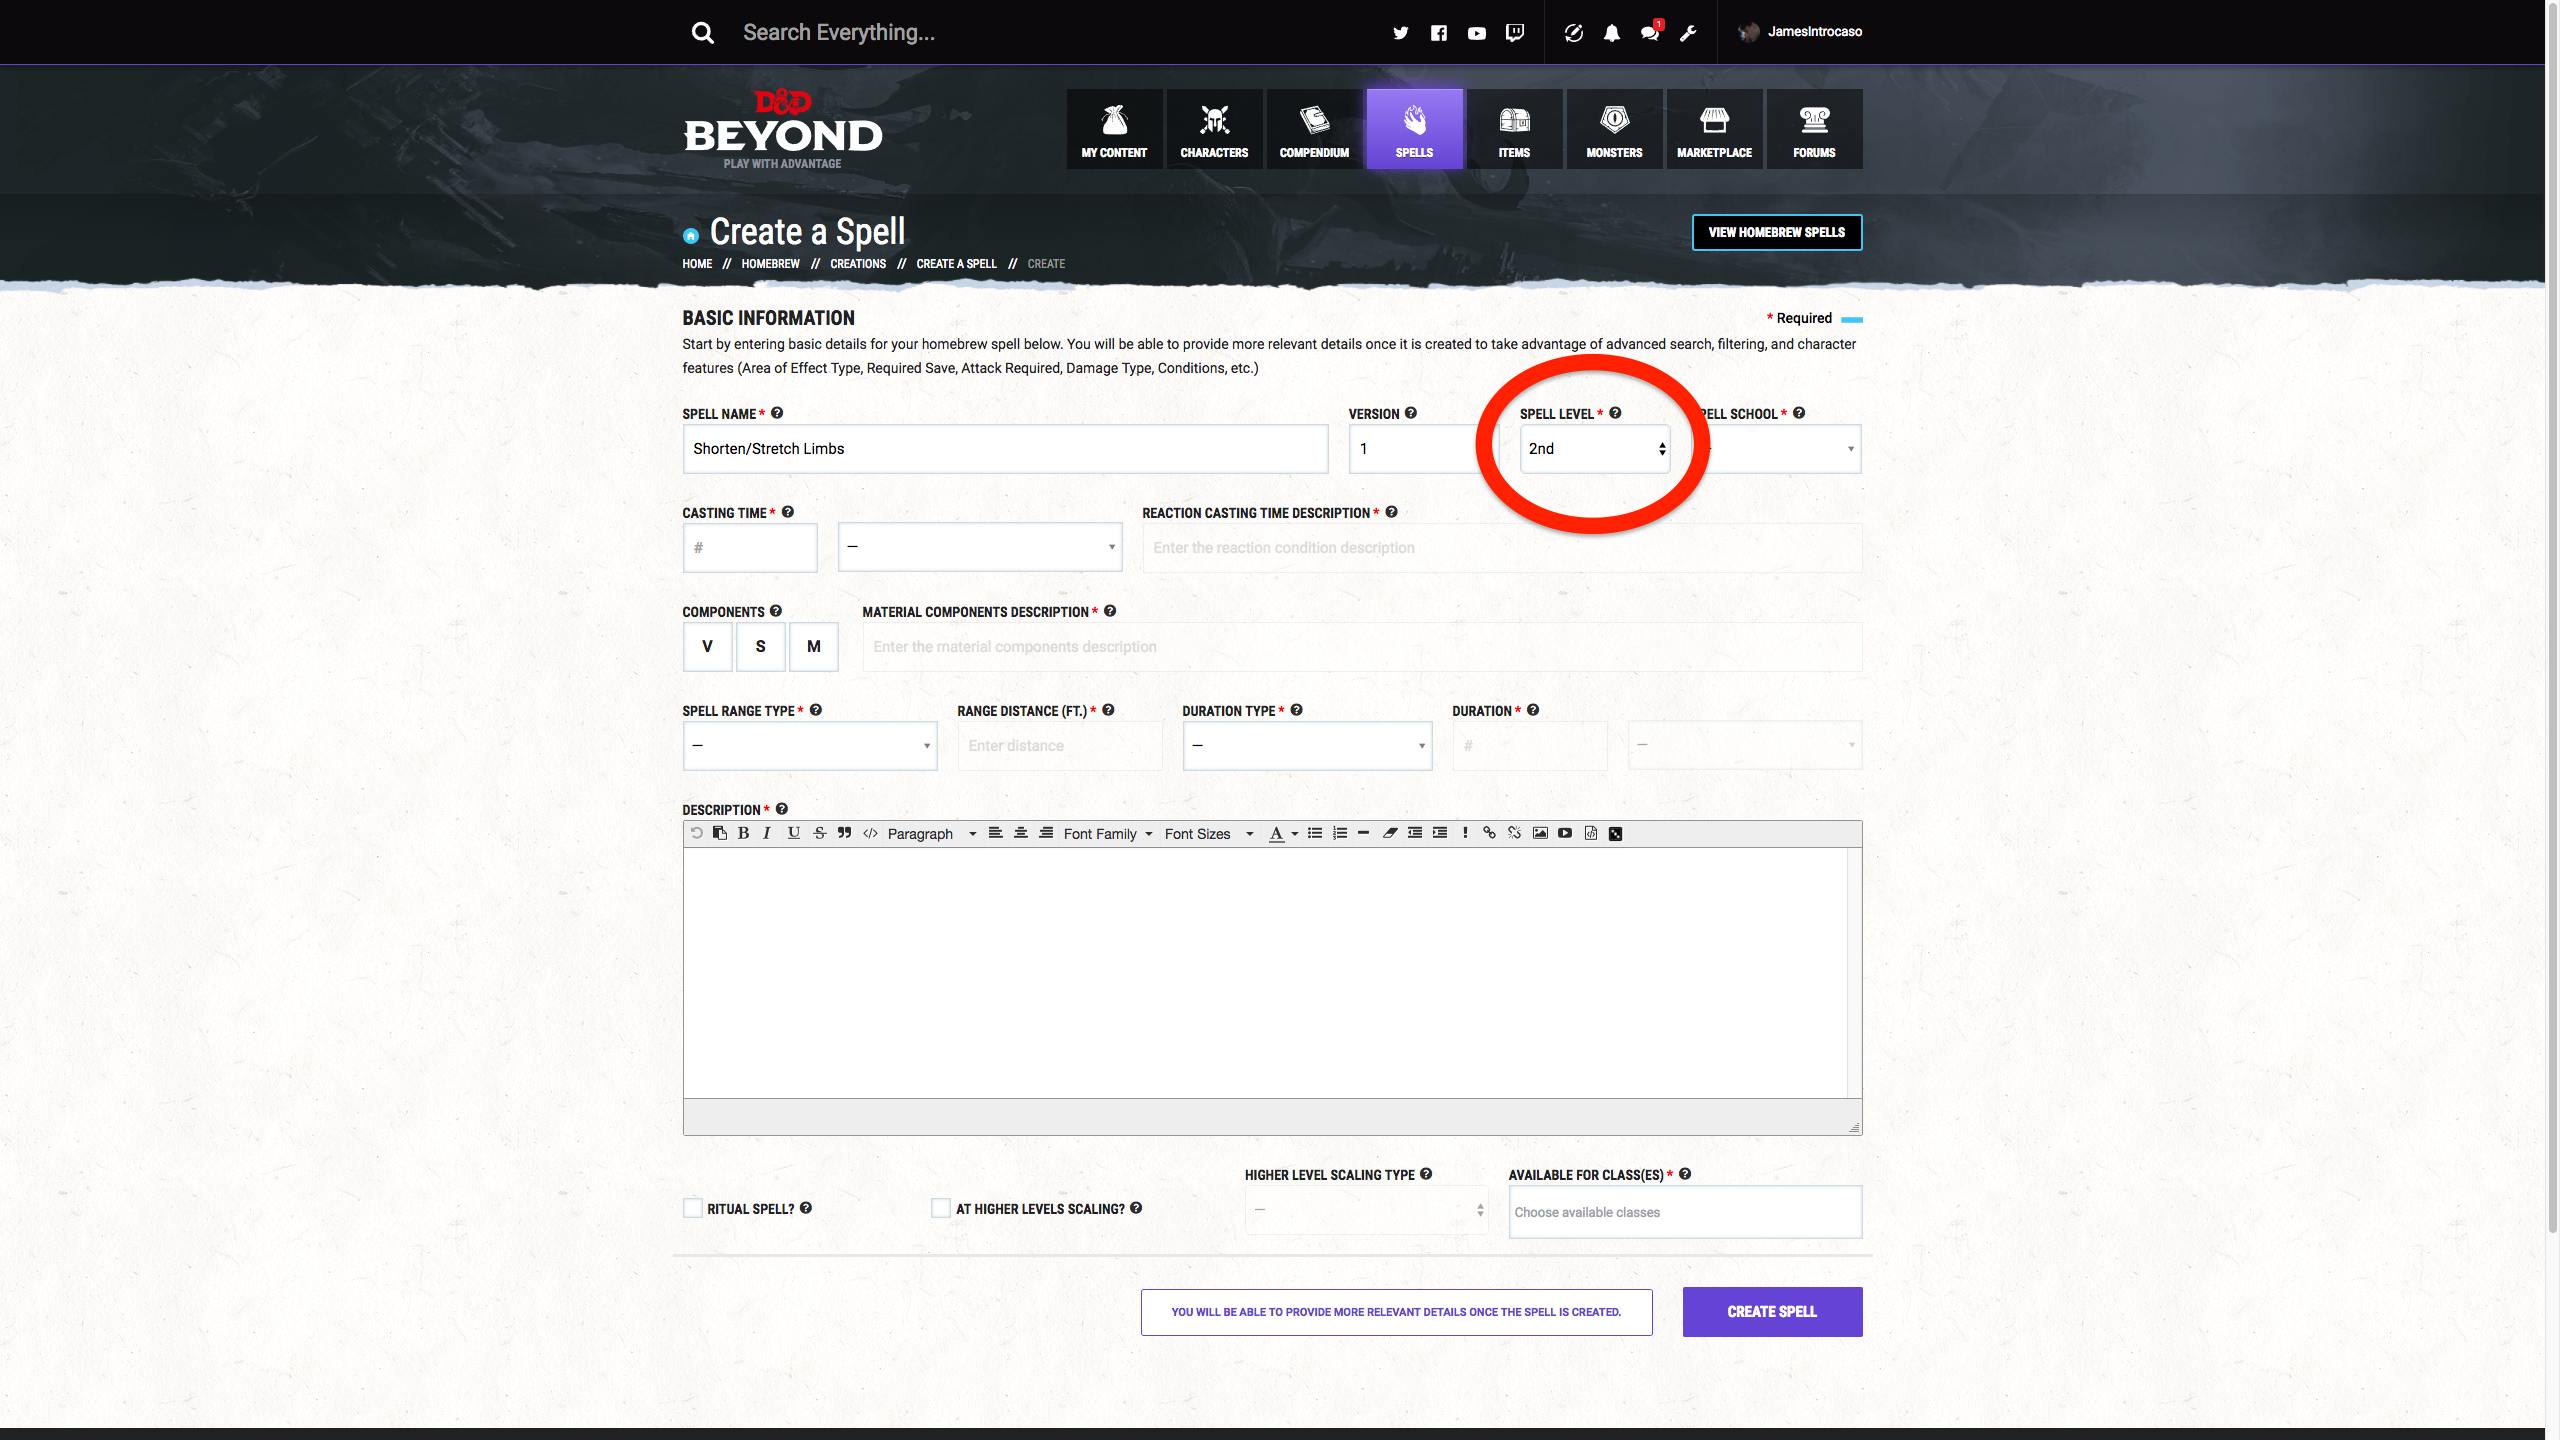Toggle bold formatting in description editor
Viewport: 2560px width, 1440px height.
coord(743,833)
